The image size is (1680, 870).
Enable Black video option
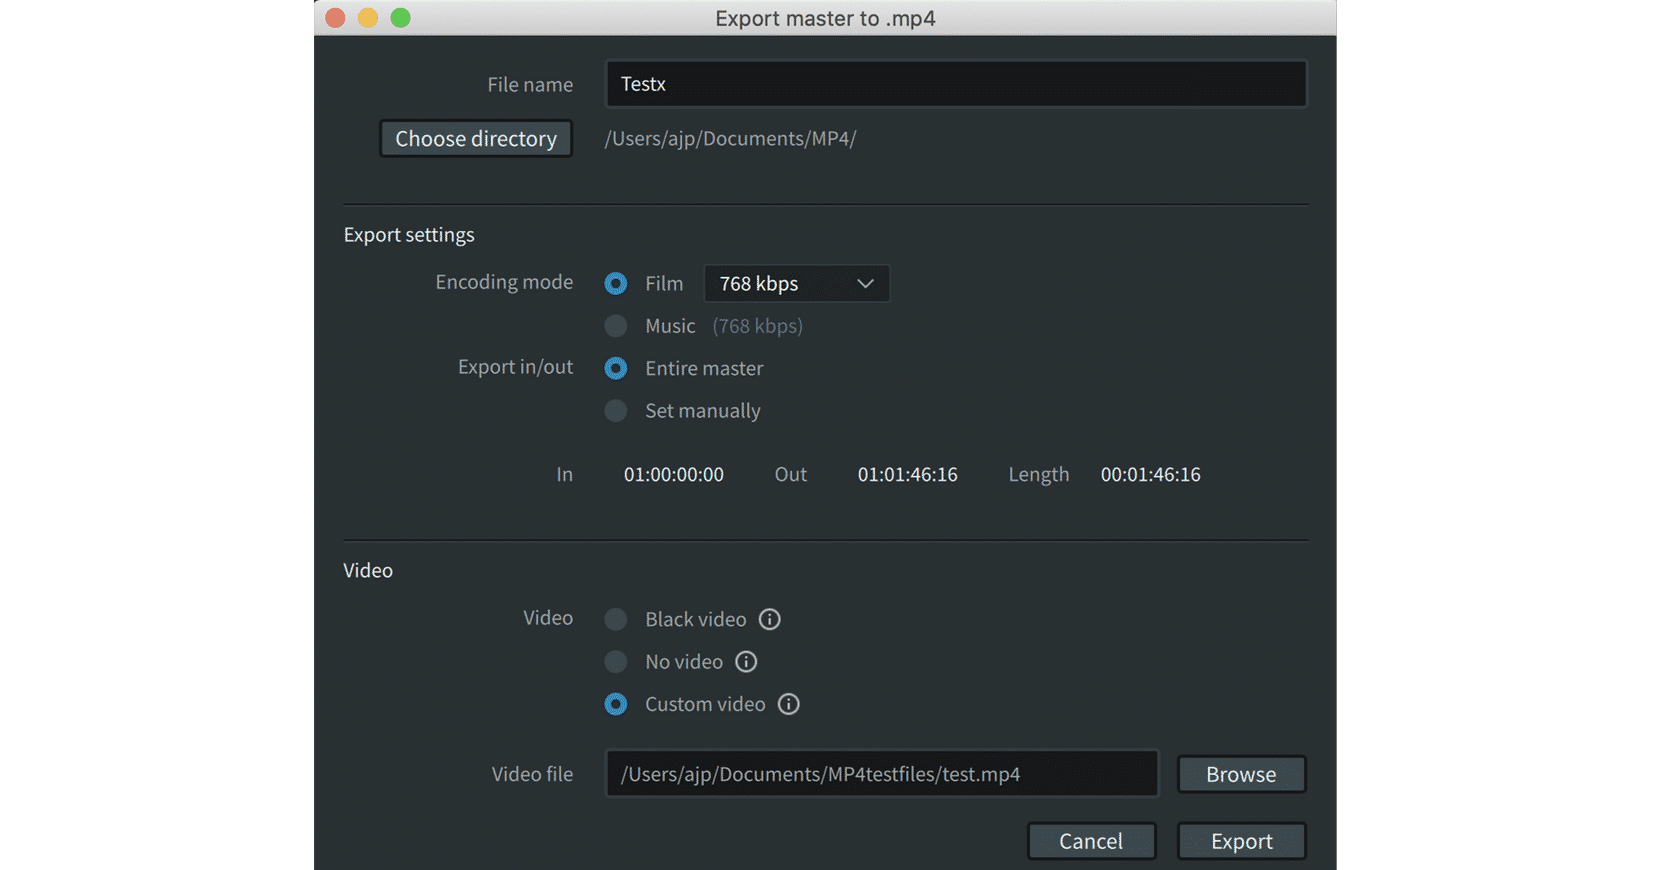tap(616, 620)
